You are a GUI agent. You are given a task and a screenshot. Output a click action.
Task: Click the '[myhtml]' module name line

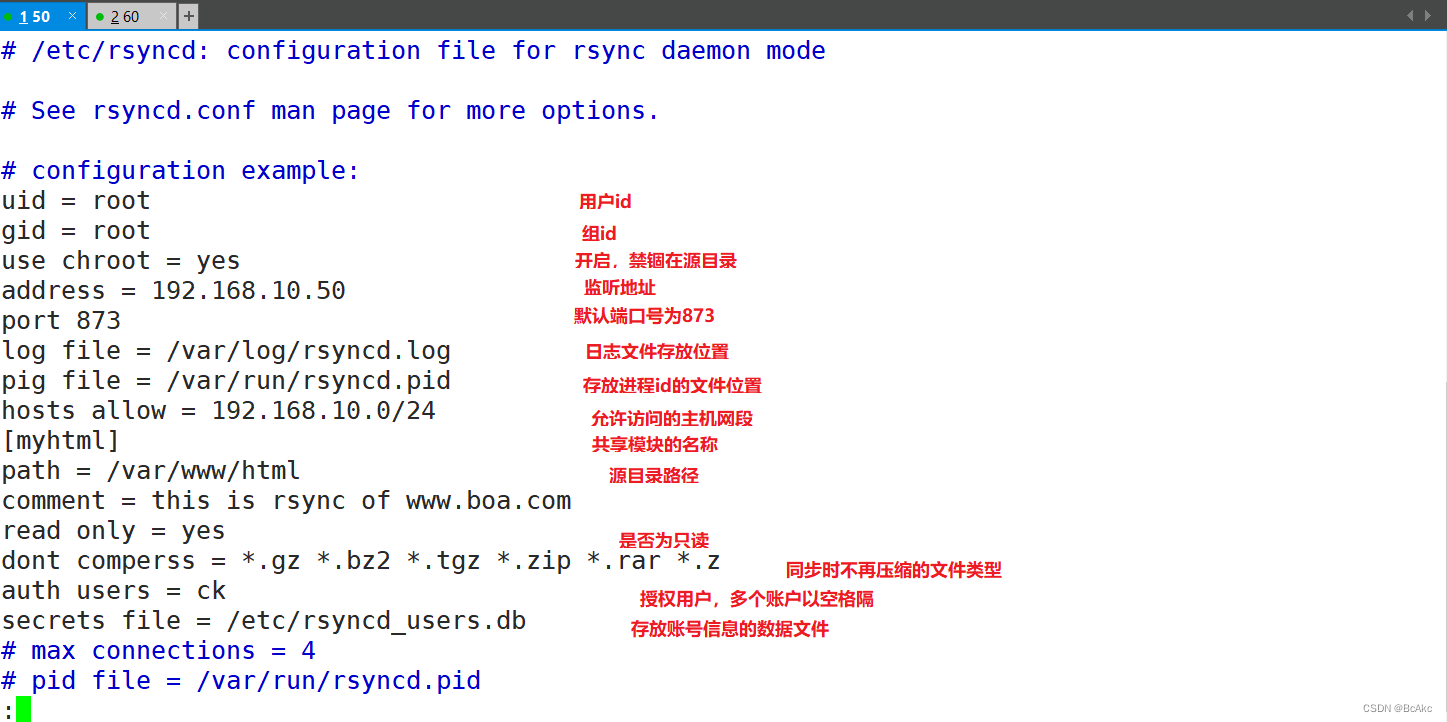click(61, 441)
